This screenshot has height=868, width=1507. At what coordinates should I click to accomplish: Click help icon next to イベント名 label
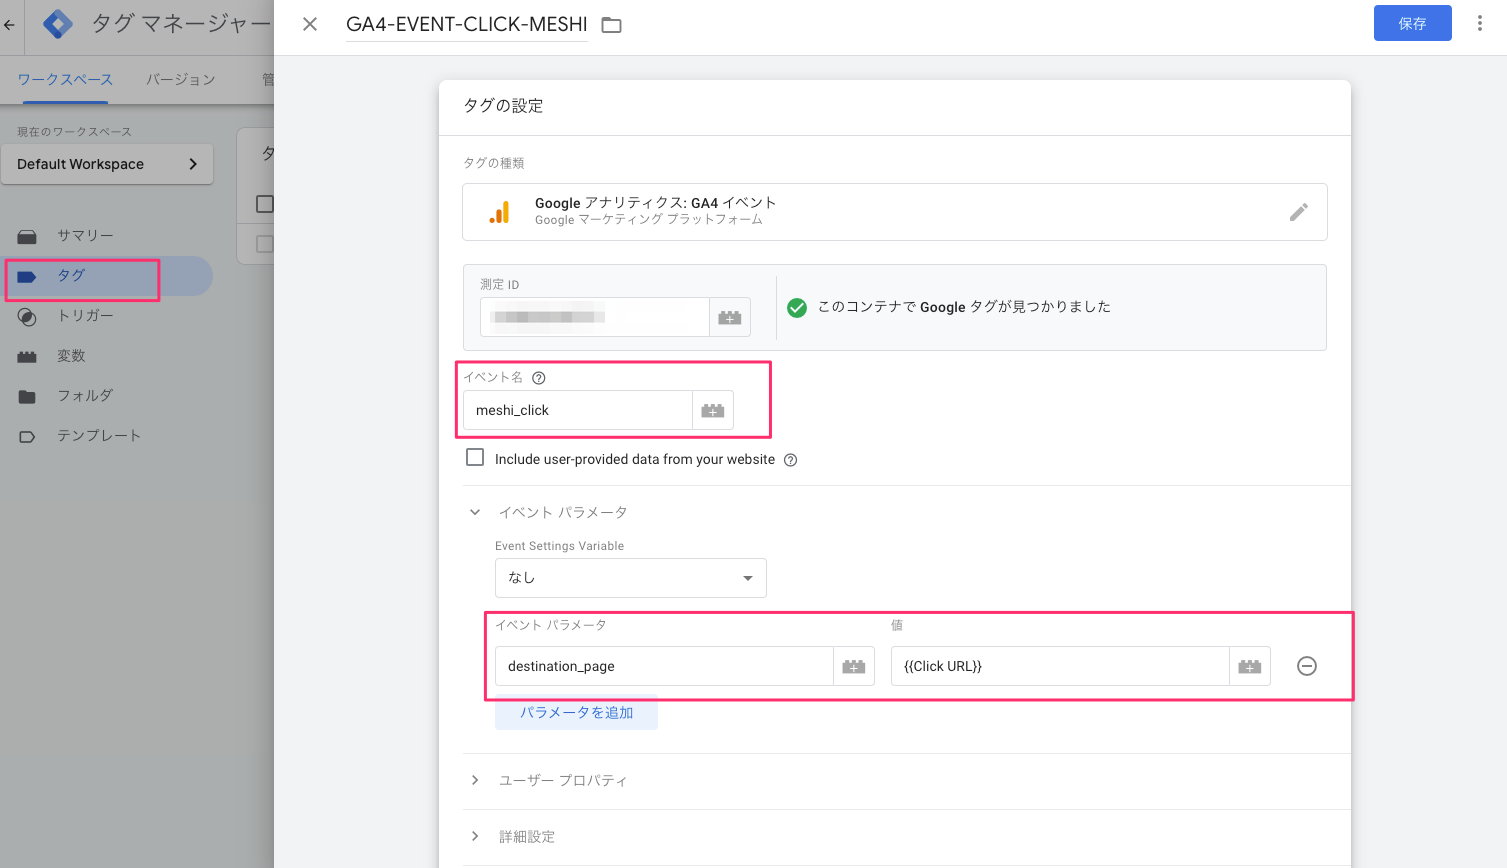tap(539, 378)
